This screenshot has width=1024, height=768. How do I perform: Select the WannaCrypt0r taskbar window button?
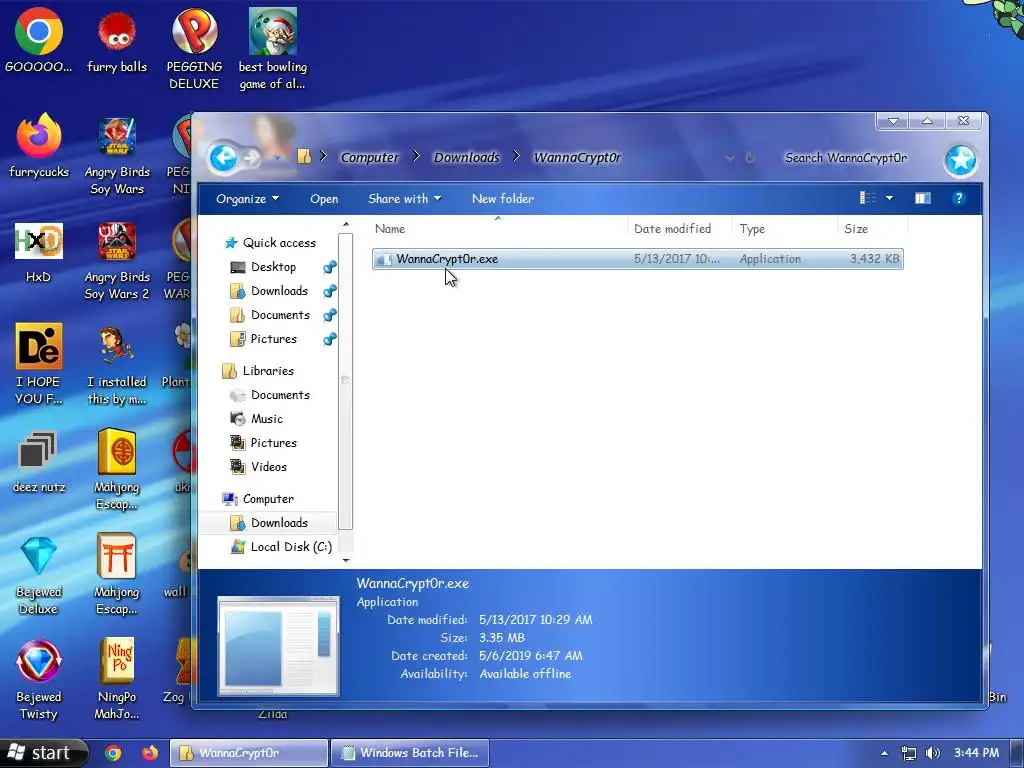pyautogui.click(x=249, y=753)
